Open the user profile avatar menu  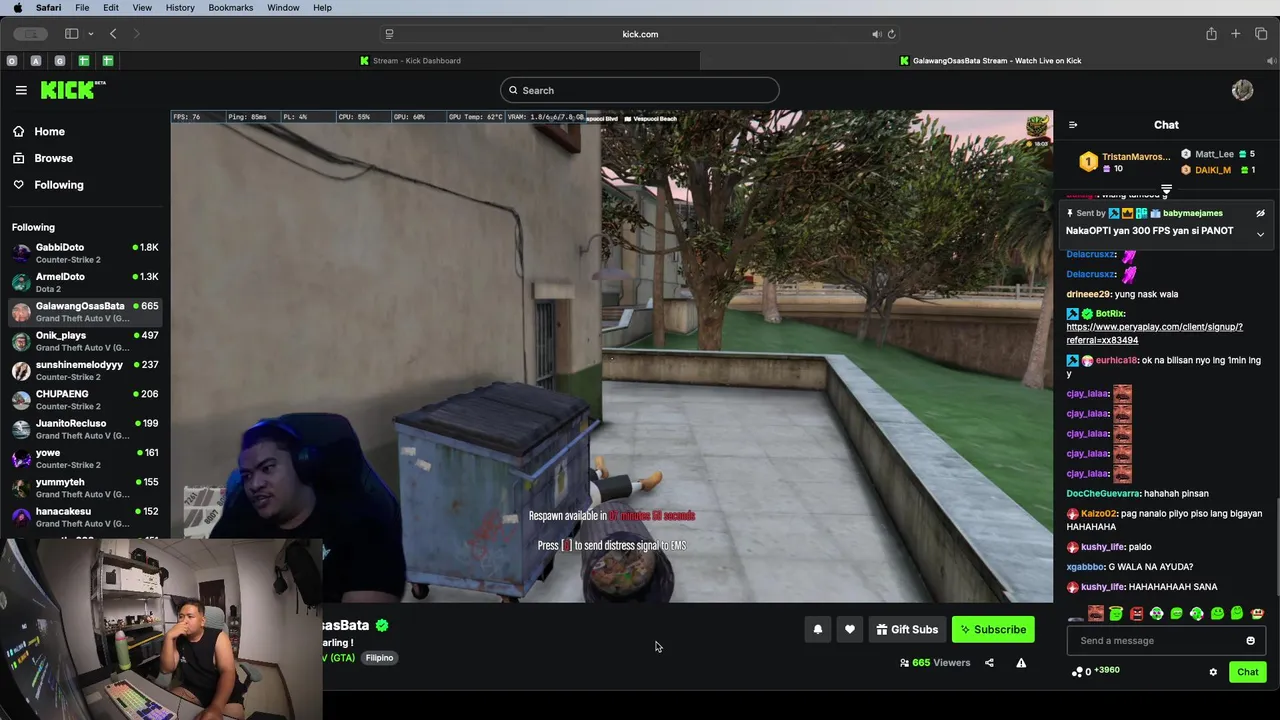pyautogui.click(x=1242, y=90)
